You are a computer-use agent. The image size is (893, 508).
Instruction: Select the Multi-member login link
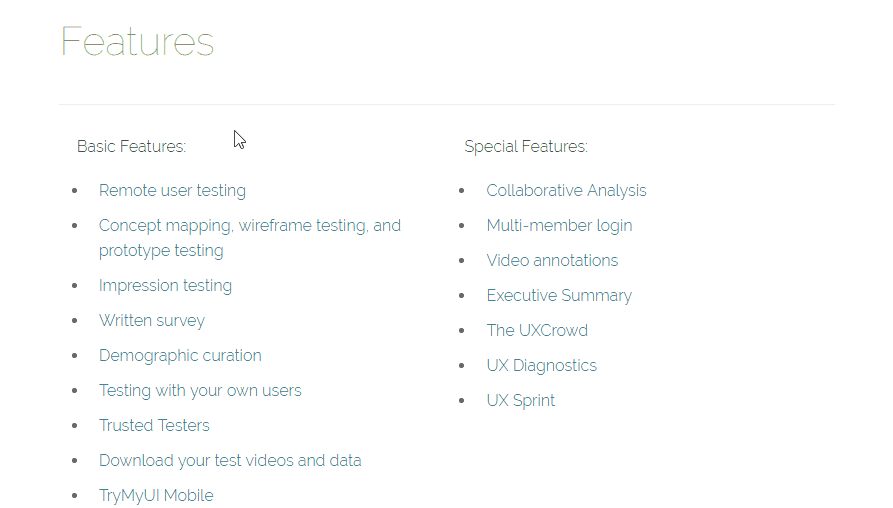point(559,226)
